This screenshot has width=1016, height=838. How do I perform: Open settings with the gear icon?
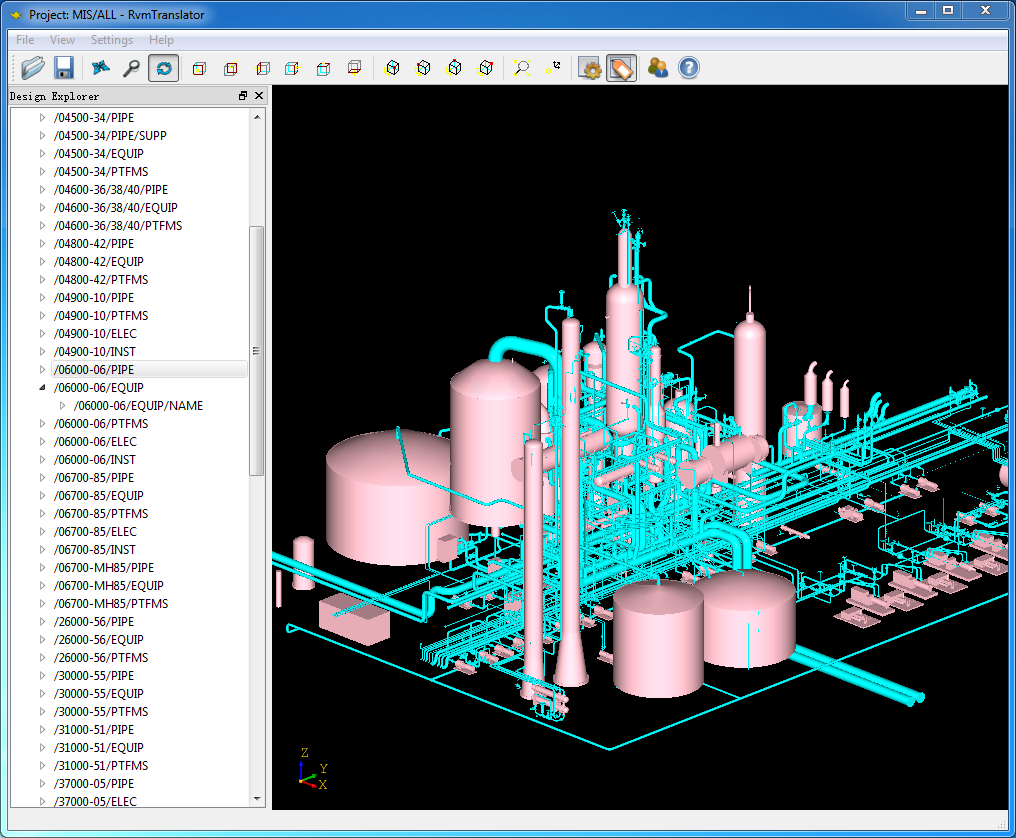590,68
